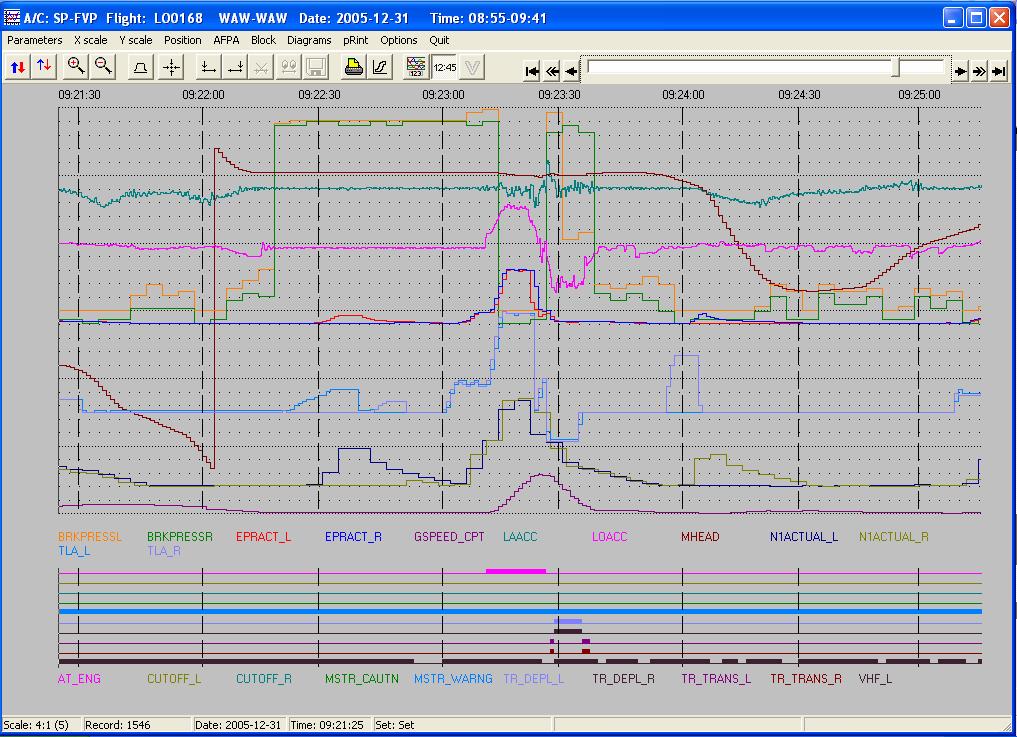Select the GSPEED_CPT legend label

pos(449,537)
